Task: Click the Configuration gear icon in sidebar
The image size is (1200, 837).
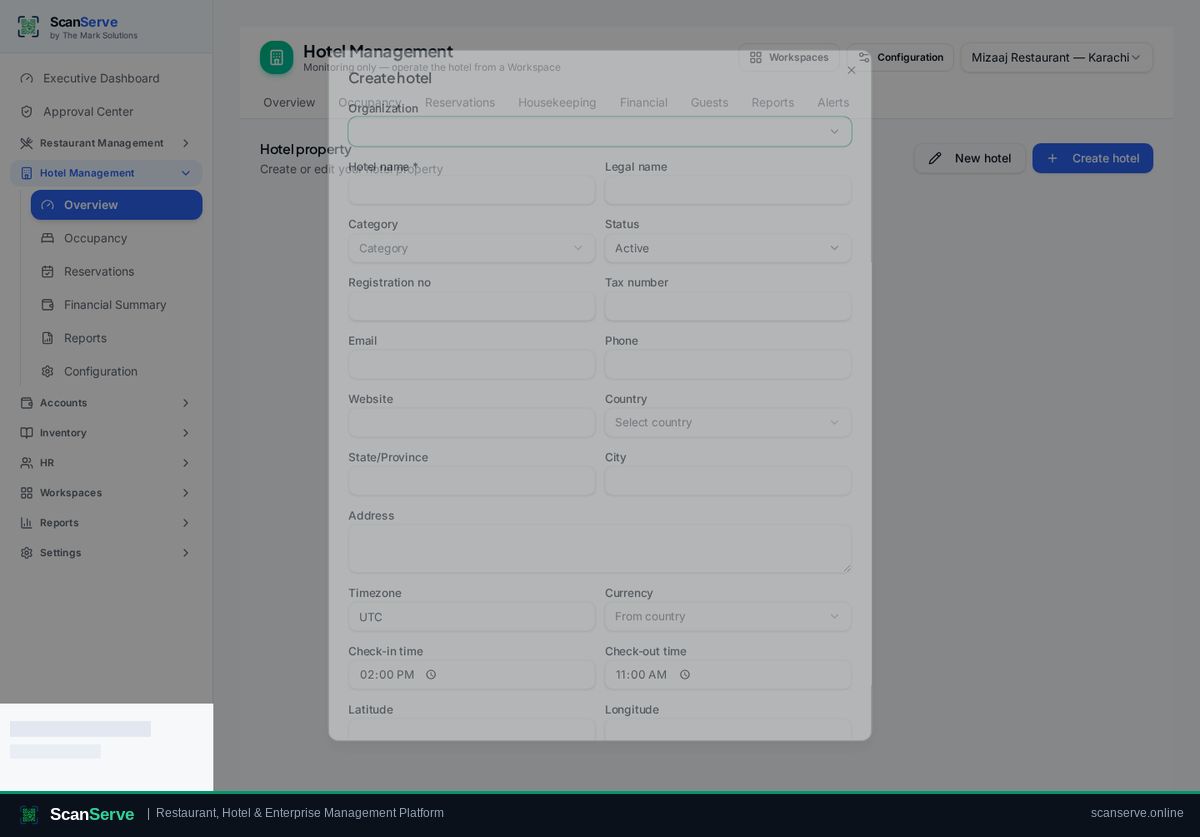Action: click(x=47, y=371)
